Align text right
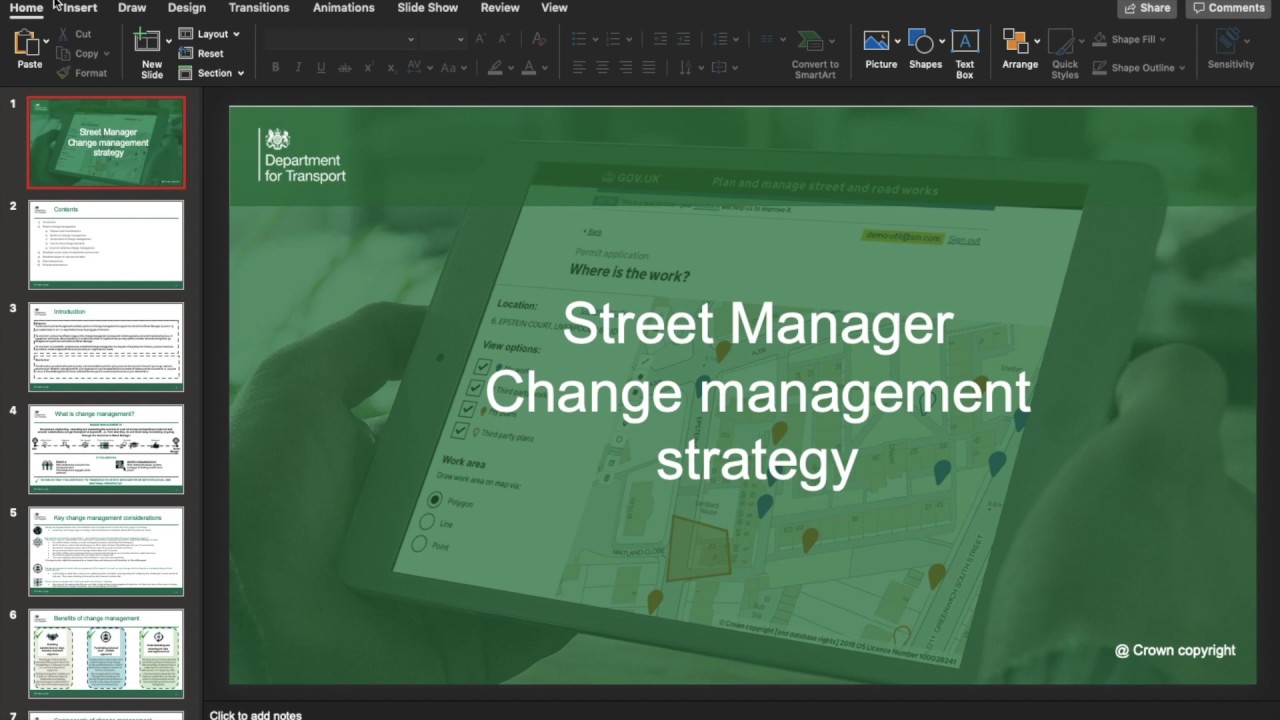The height and width of the screenshot is (720, 1280). point(626,68)
